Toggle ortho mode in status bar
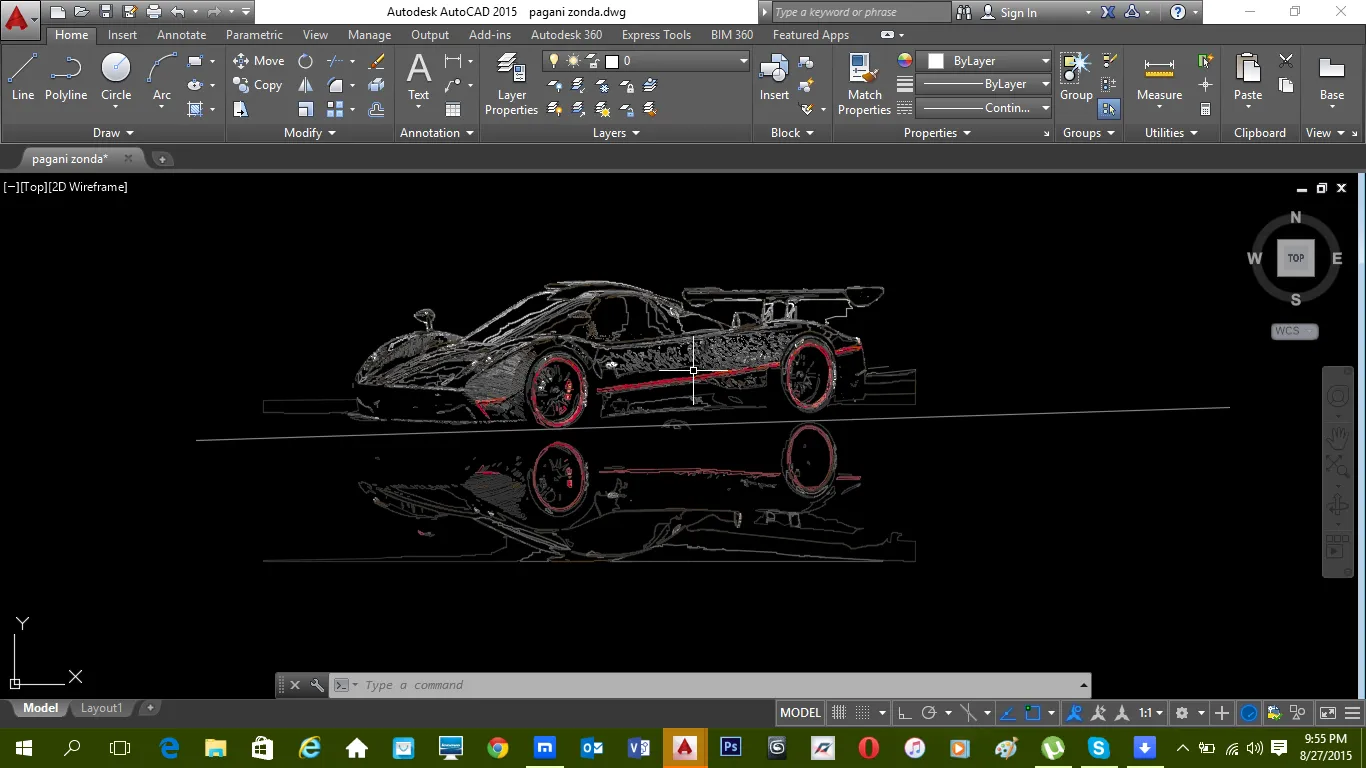The image size is (1366, 768). 904,713
